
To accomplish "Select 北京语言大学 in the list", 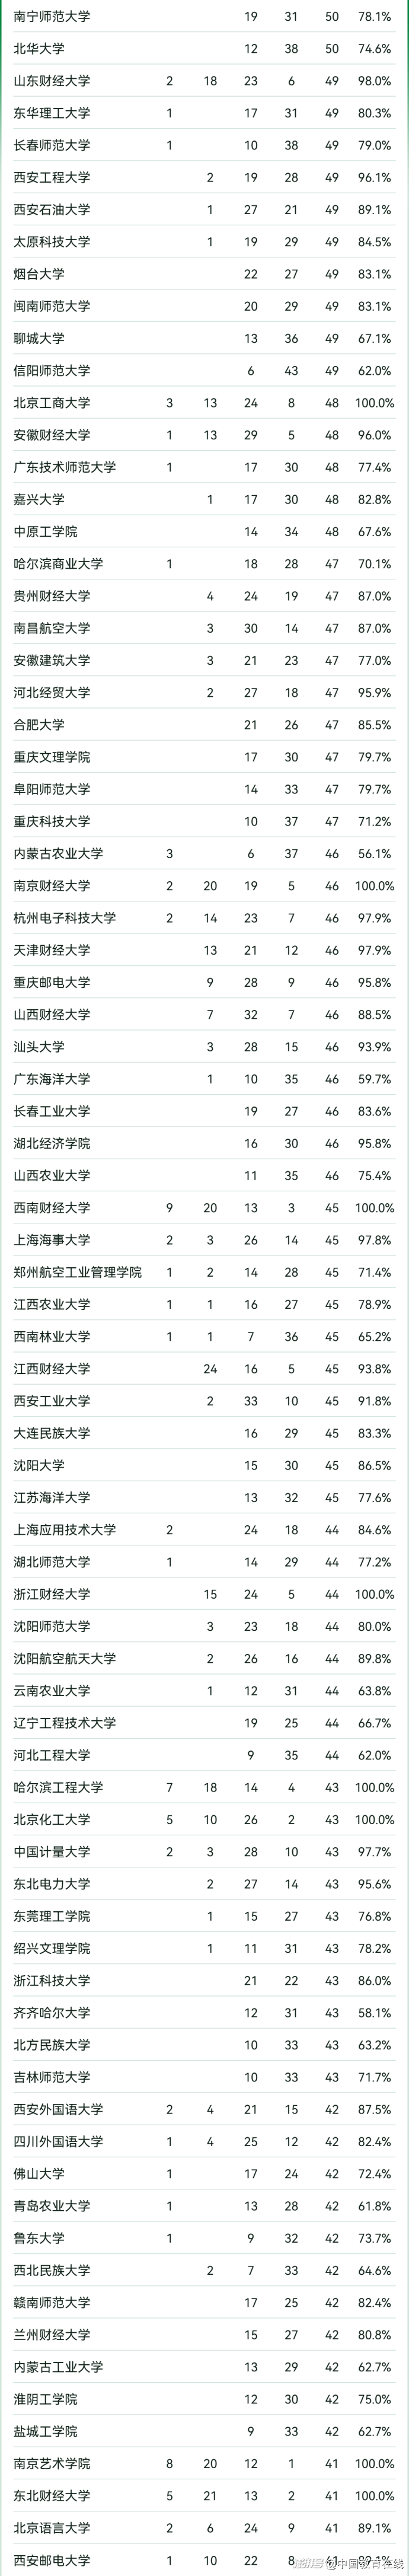I will 51,2528.
